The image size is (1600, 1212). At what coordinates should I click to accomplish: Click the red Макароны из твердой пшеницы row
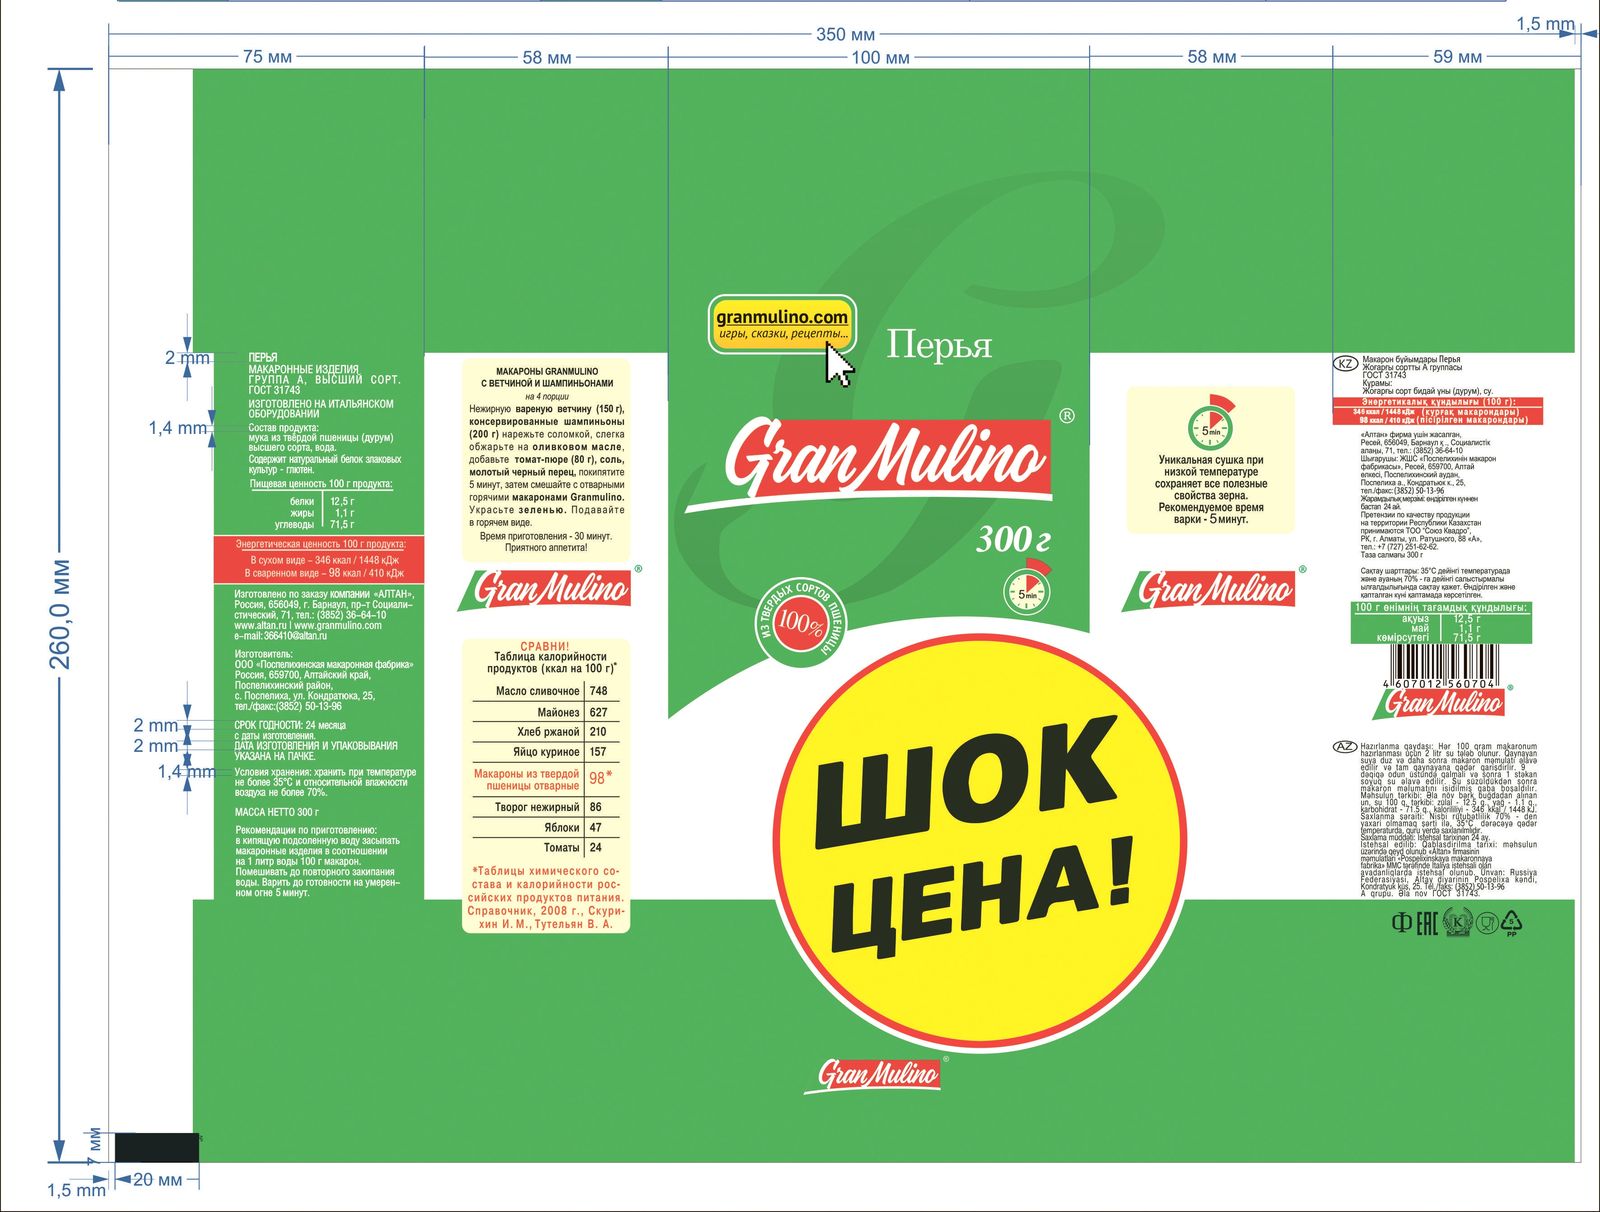[546, 779]
